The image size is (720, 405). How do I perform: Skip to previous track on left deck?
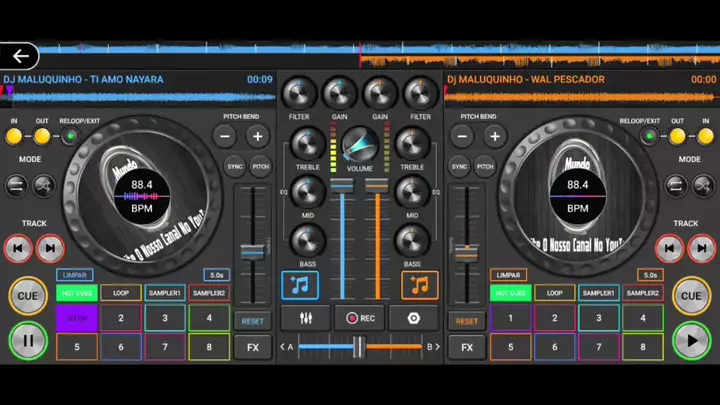[x=17, y=248]
